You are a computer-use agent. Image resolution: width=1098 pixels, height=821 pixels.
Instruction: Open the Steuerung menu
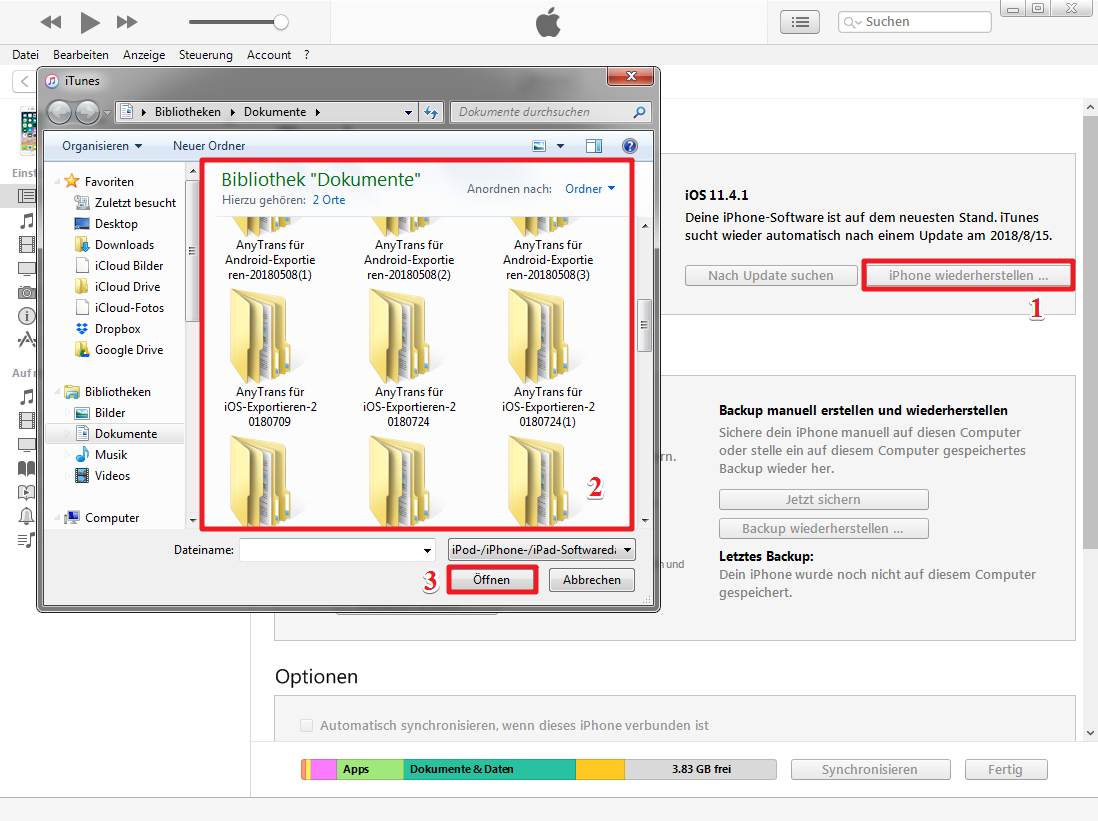coord(205,55)
